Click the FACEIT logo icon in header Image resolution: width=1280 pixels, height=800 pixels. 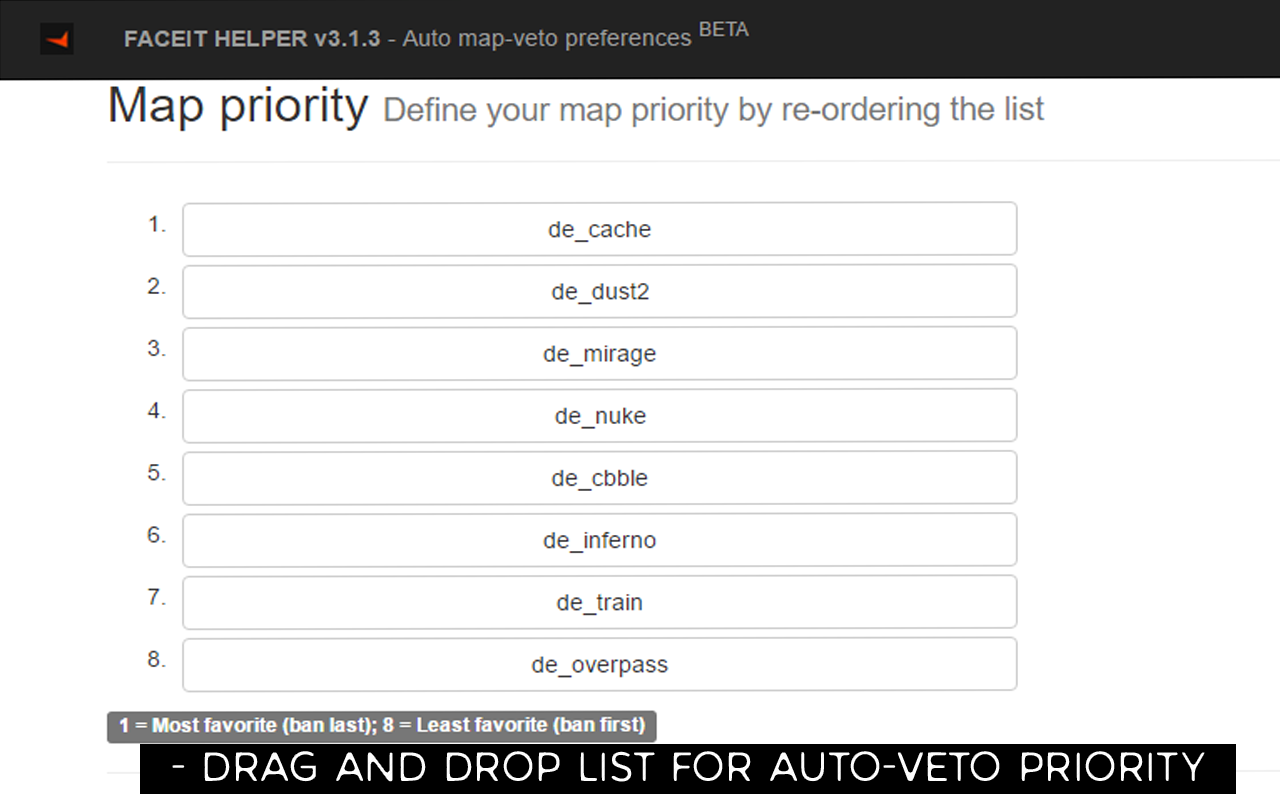57,39
